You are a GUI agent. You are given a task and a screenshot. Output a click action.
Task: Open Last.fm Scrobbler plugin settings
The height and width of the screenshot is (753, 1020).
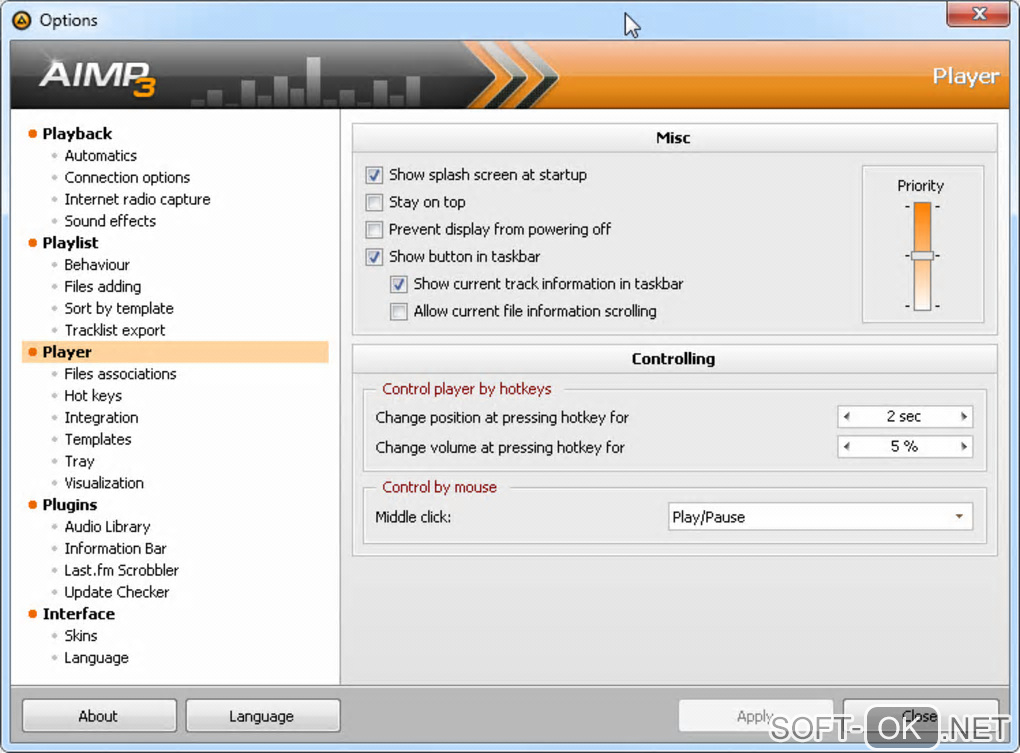click(x=121, y=570)
